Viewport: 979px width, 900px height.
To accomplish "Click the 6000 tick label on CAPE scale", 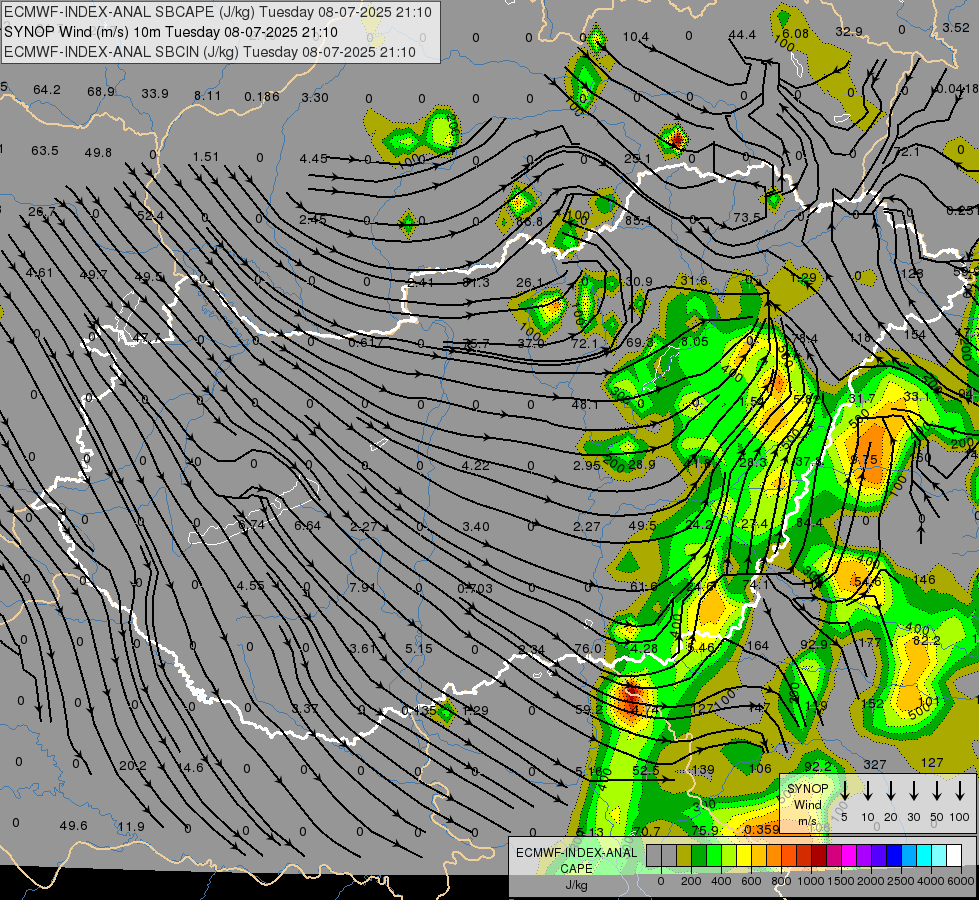I will 962,881.
